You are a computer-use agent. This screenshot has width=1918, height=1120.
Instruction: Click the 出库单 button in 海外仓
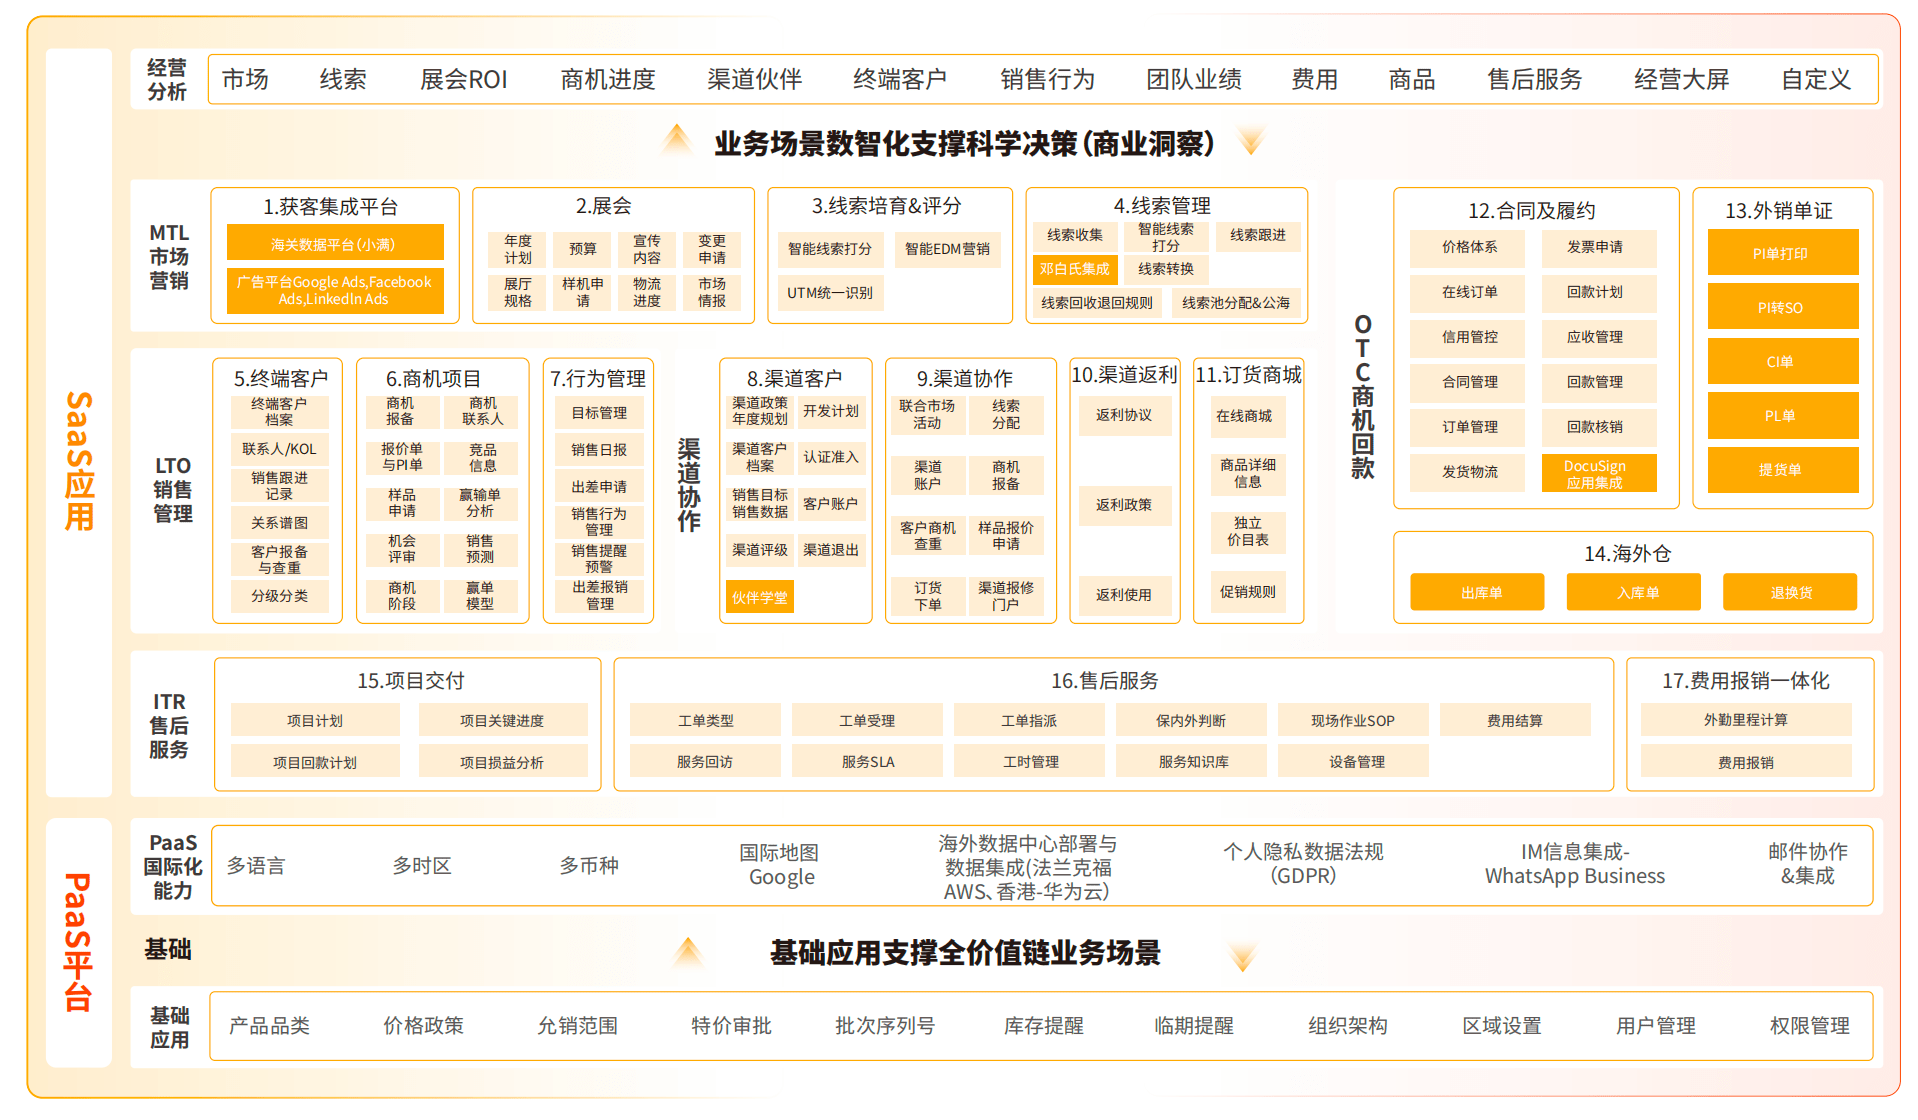[x=1480, y=592]
